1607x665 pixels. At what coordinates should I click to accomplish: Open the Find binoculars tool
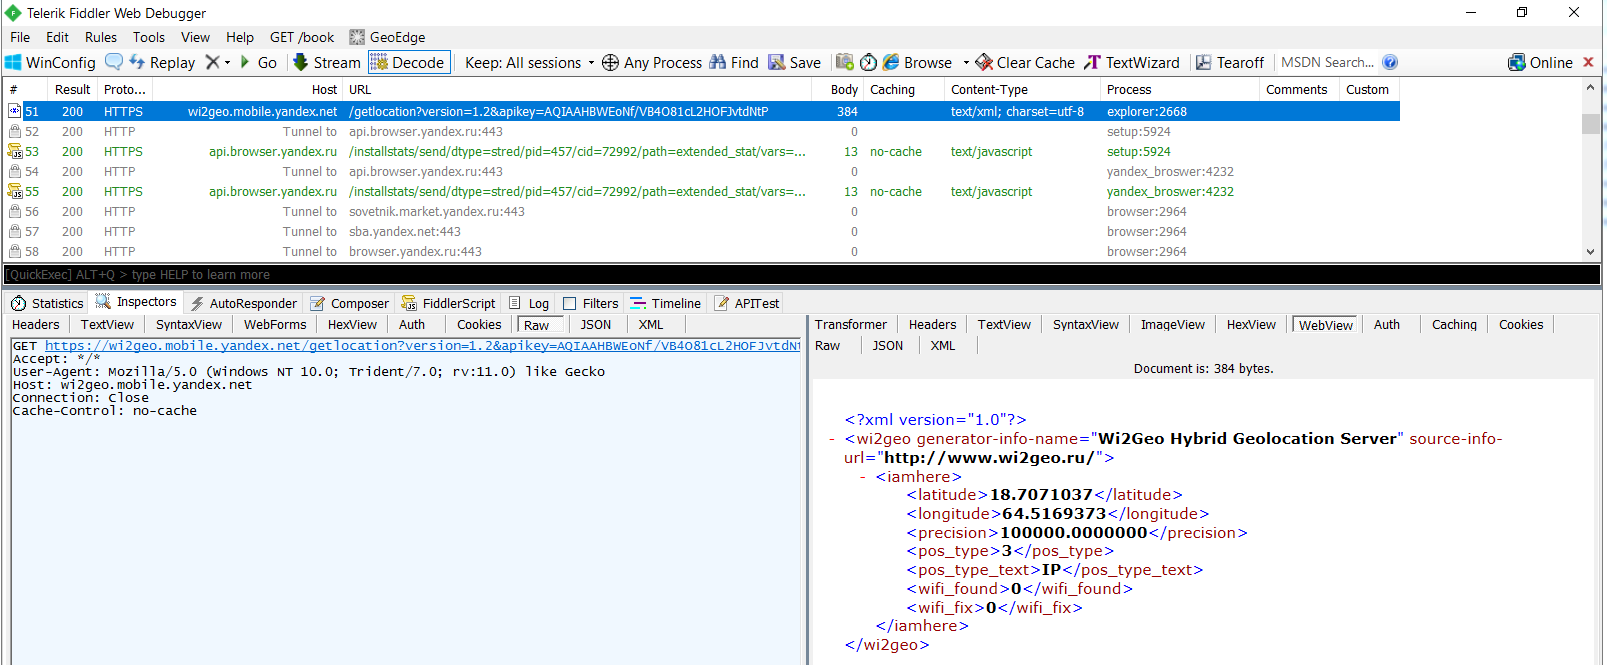coord(734,62)
